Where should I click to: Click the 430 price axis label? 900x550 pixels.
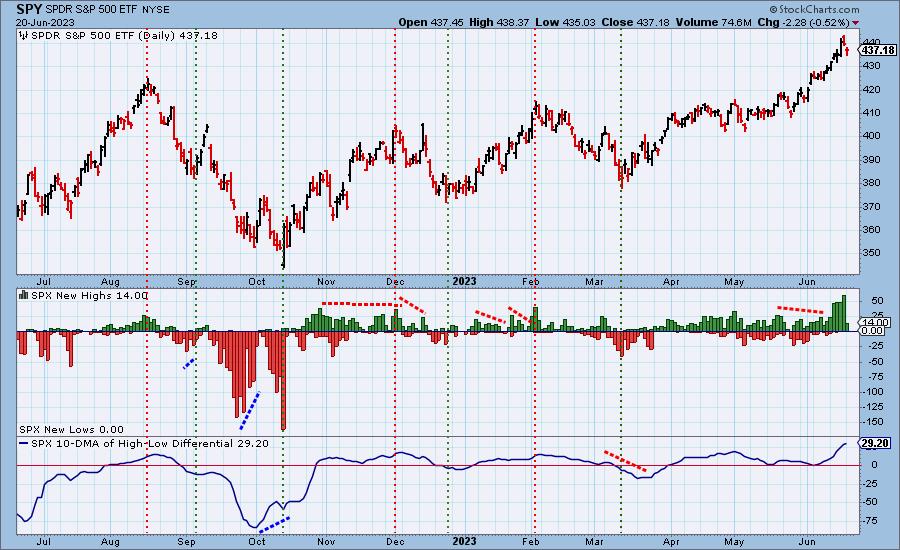(x=871, y=66)
